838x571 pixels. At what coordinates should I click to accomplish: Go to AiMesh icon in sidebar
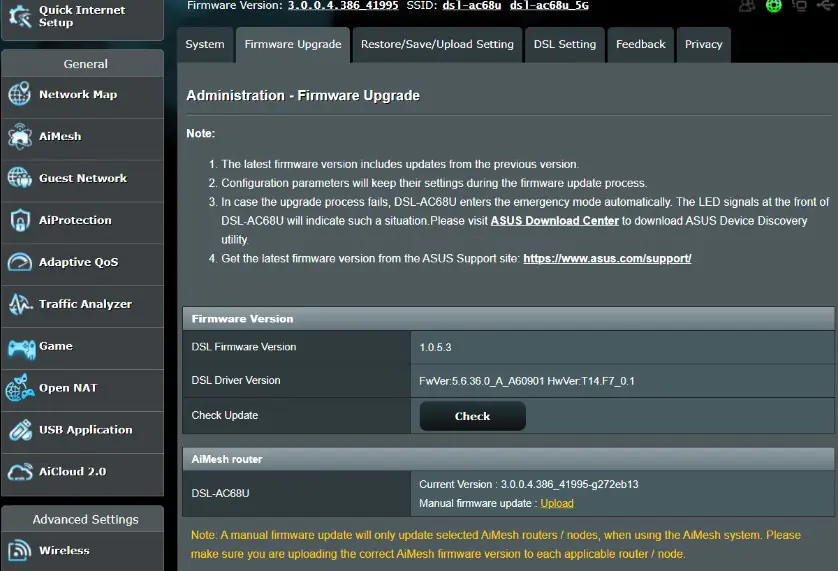pos(20,136)
